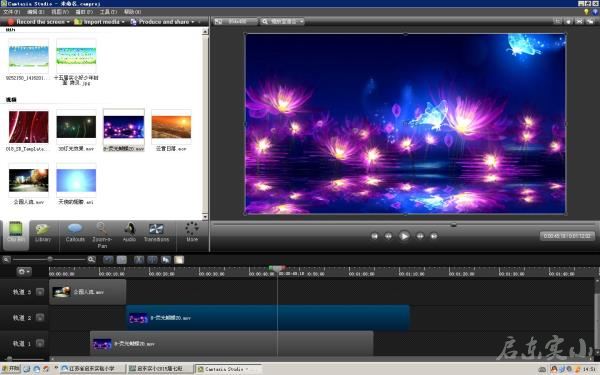Toggle the lock on track 3
Image resolution: width=600 pixels, height=375 pixels.
pos(40,292)
